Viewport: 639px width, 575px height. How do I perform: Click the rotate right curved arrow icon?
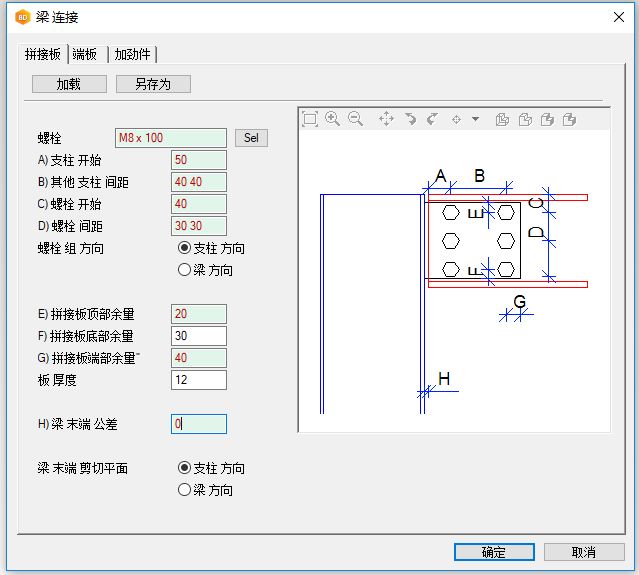[432, 119]
